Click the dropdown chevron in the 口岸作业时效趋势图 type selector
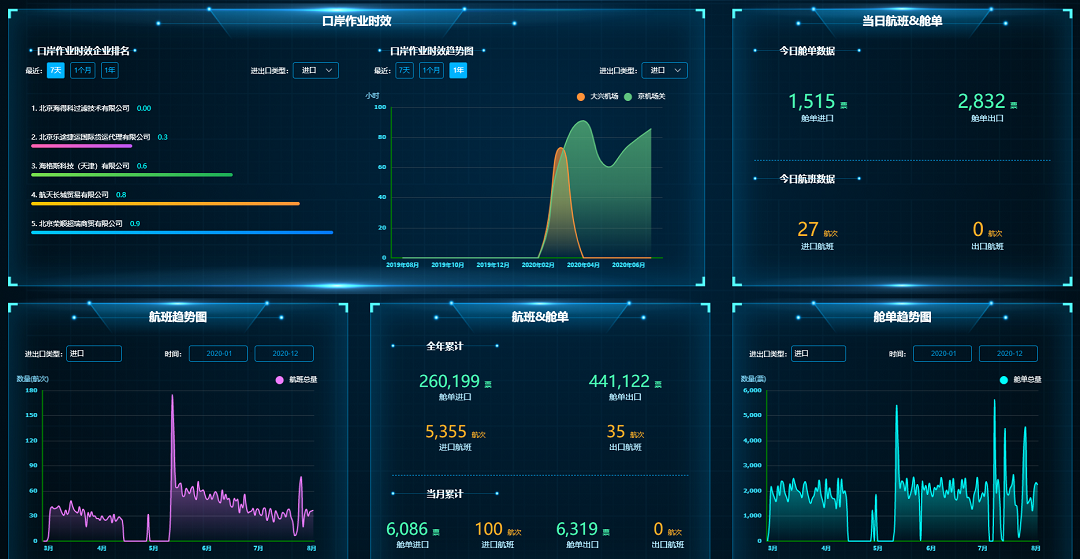Screen dimensions: 1080x559 click(679, 71)
